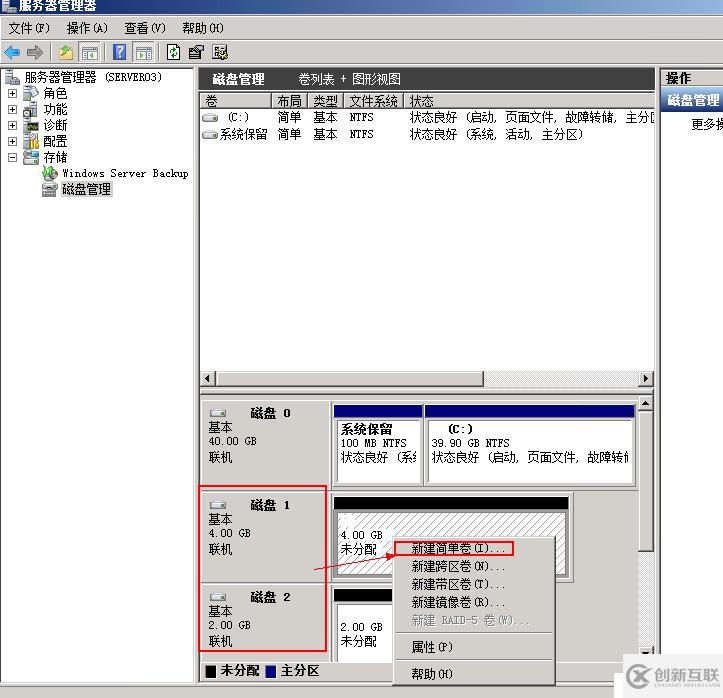Image resolution: width=723 pixels, height=698 pixels.
Task: Click the disk settings toolbar icon
Action: 220,52
